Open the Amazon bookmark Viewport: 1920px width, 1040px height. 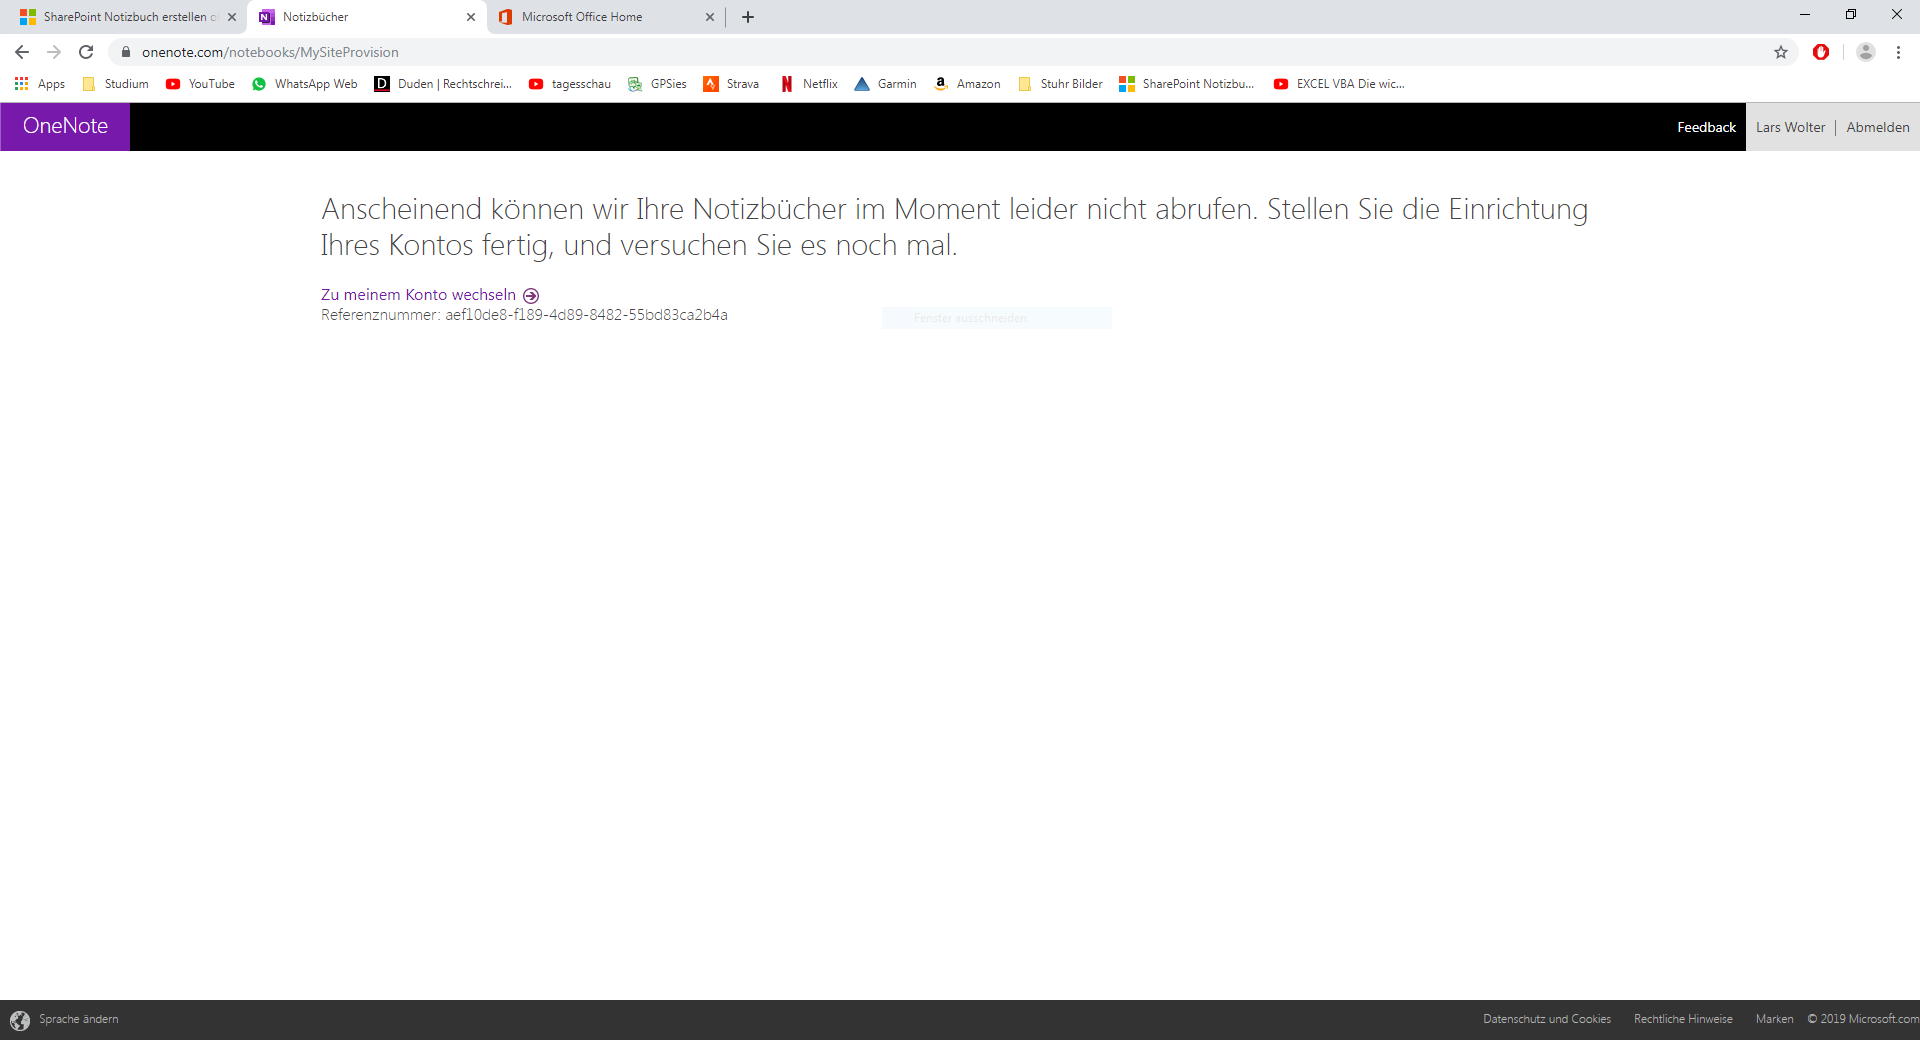(967, 84)
